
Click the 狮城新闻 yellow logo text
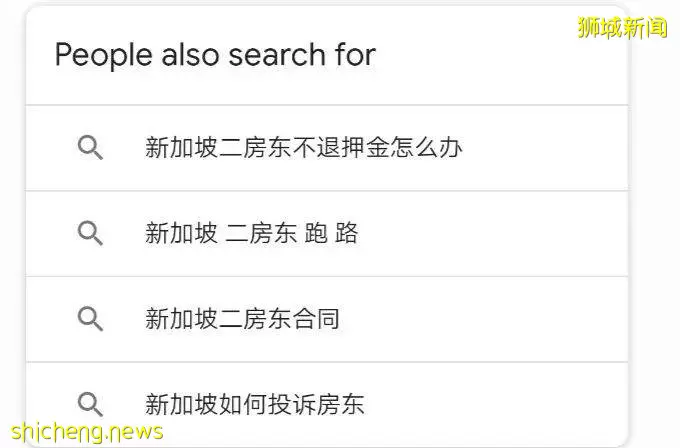[x=622, y=27]
